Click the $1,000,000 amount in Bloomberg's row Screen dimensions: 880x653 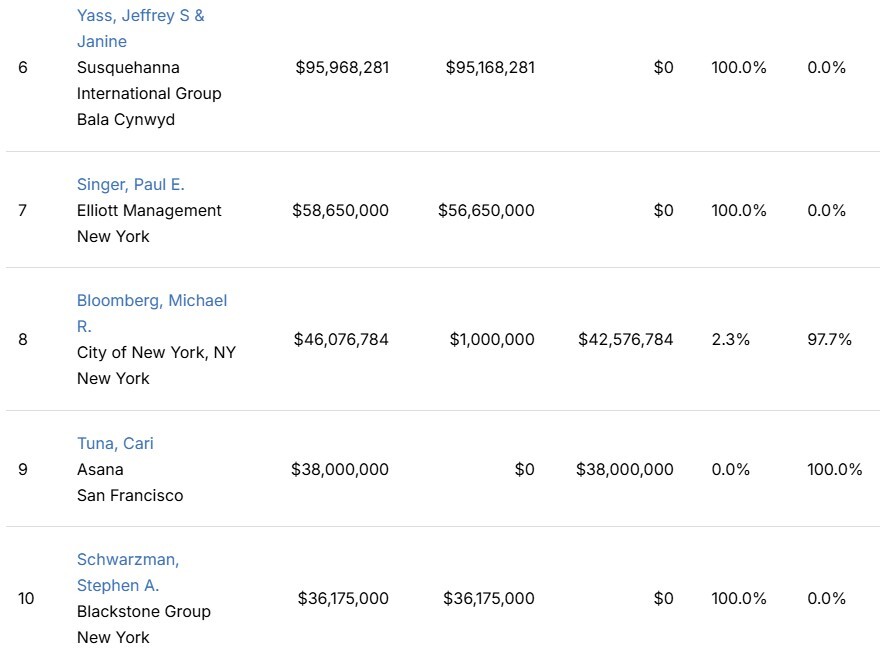(x=492, y=339)
